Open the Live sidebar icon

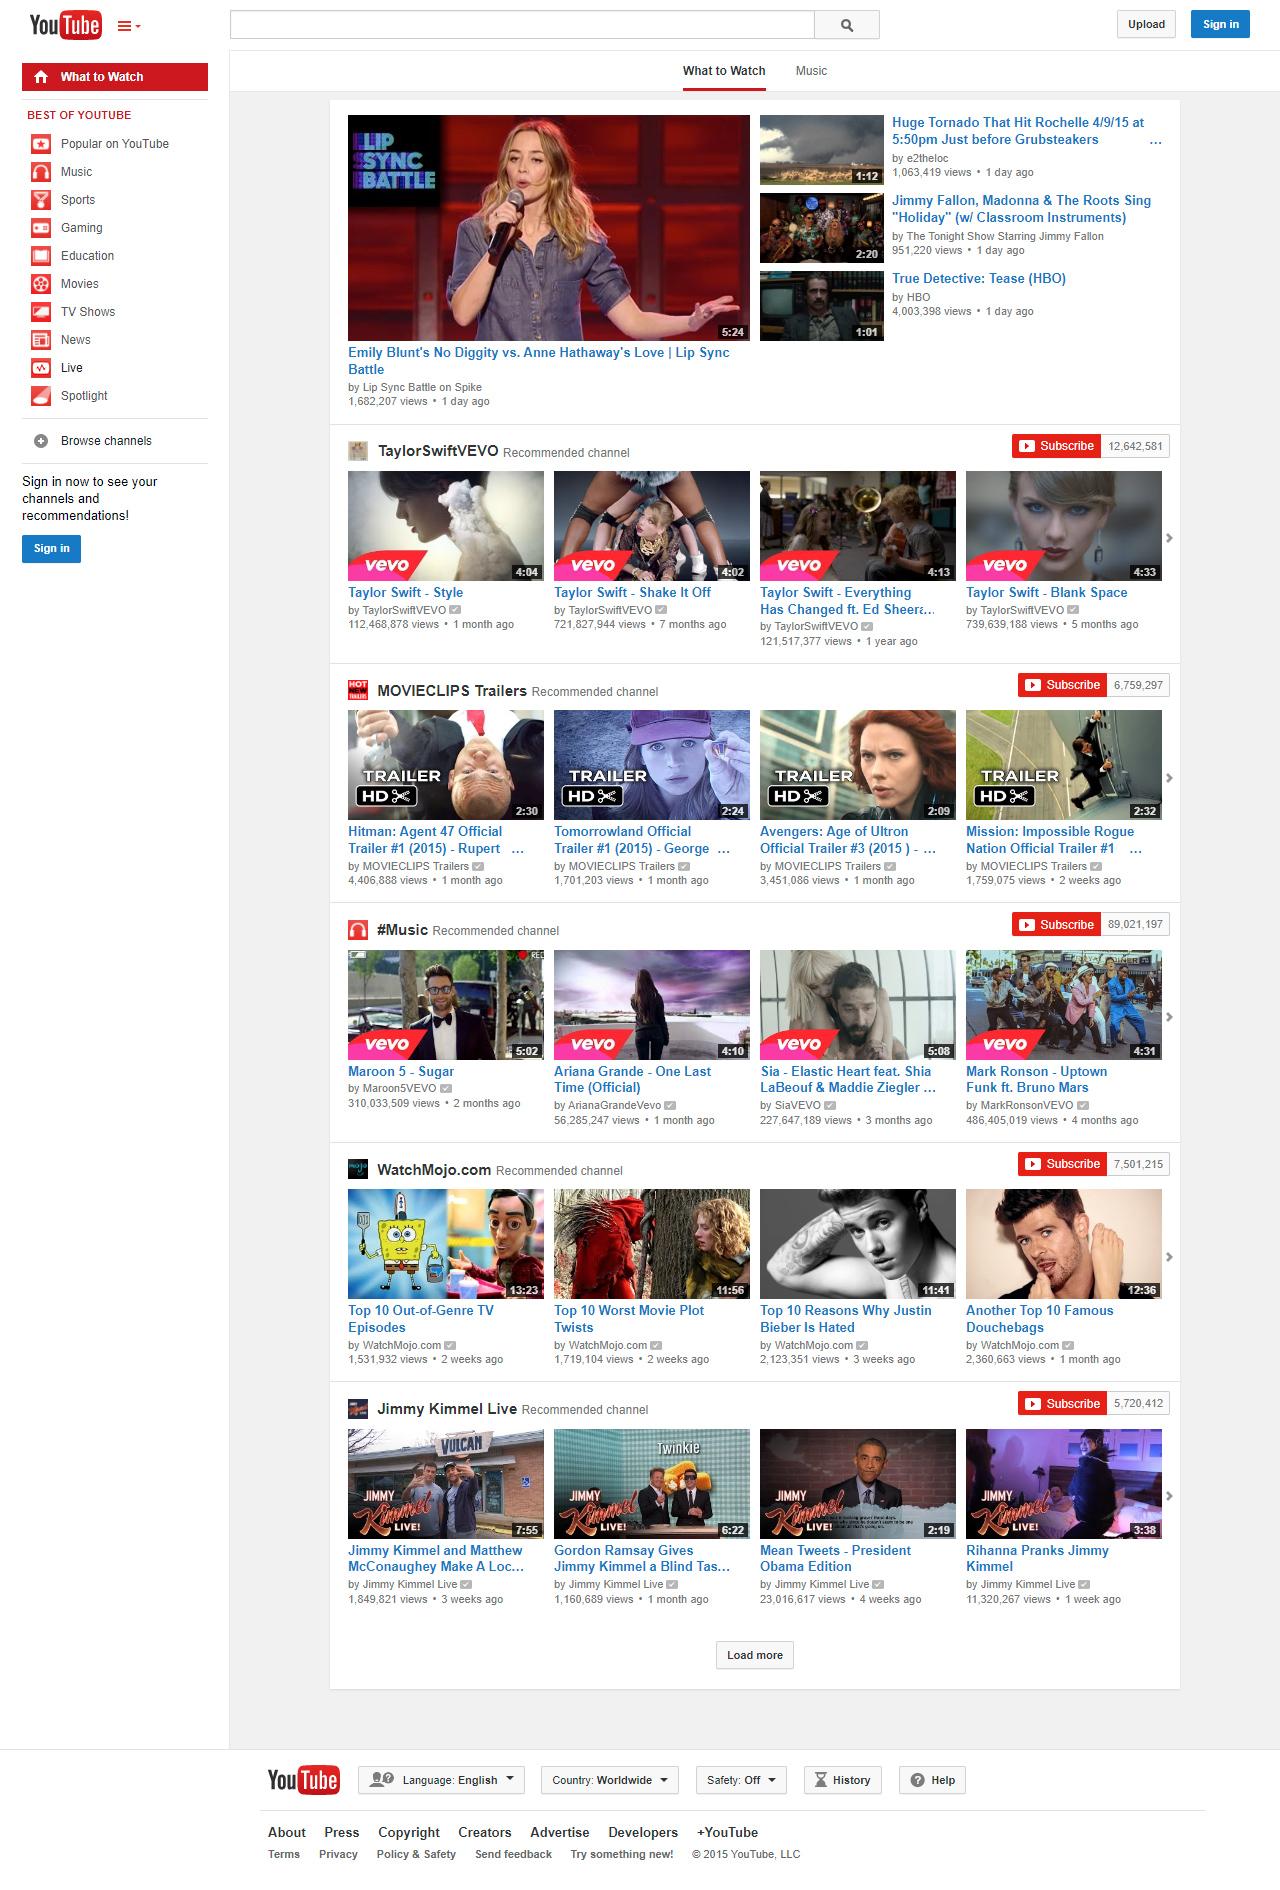[x=41, y=368]
